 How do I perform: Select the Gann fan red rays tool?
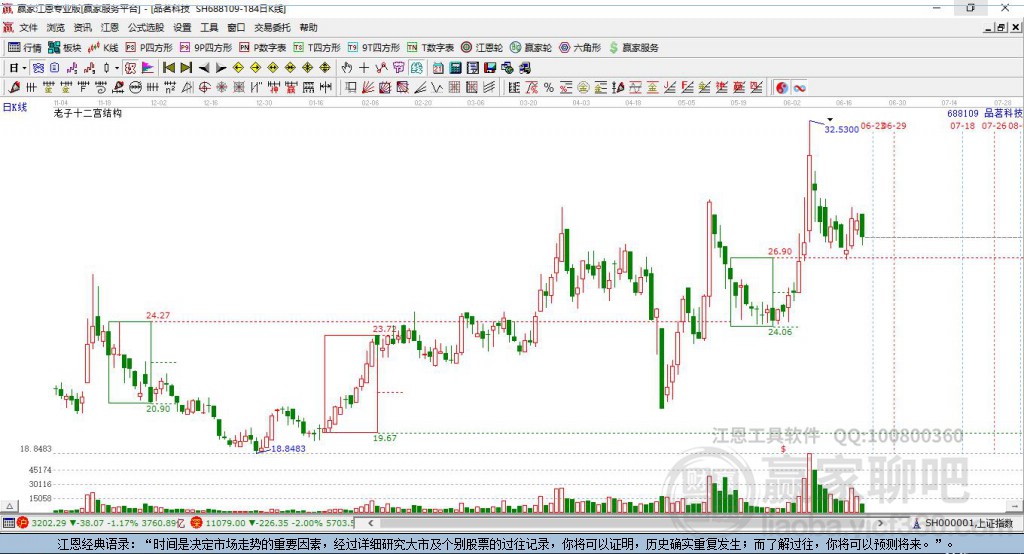[x=368, y=88]
